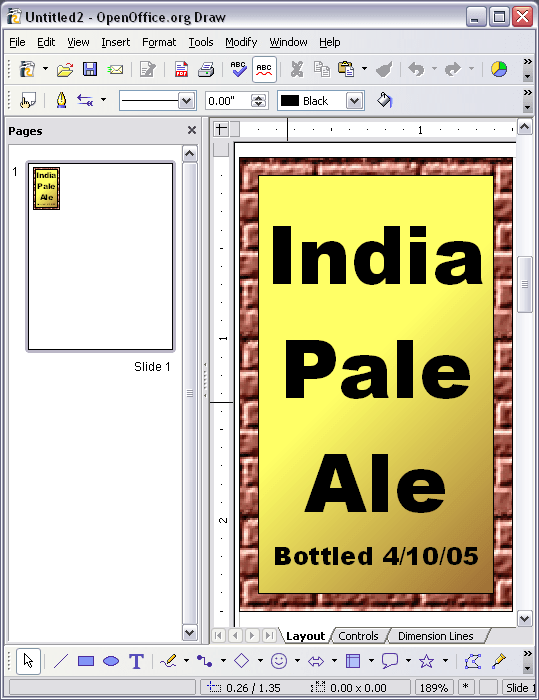539x700 pixels.
Task: Switch to the Controls layer tab
Action: [358, 636]
